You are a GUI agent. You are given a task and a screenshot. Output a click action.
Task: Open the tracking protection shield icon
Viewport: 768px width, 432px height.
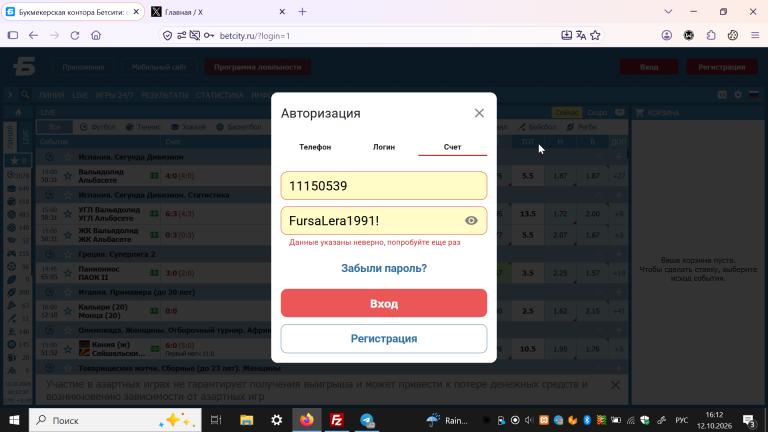tap(168, 35)
